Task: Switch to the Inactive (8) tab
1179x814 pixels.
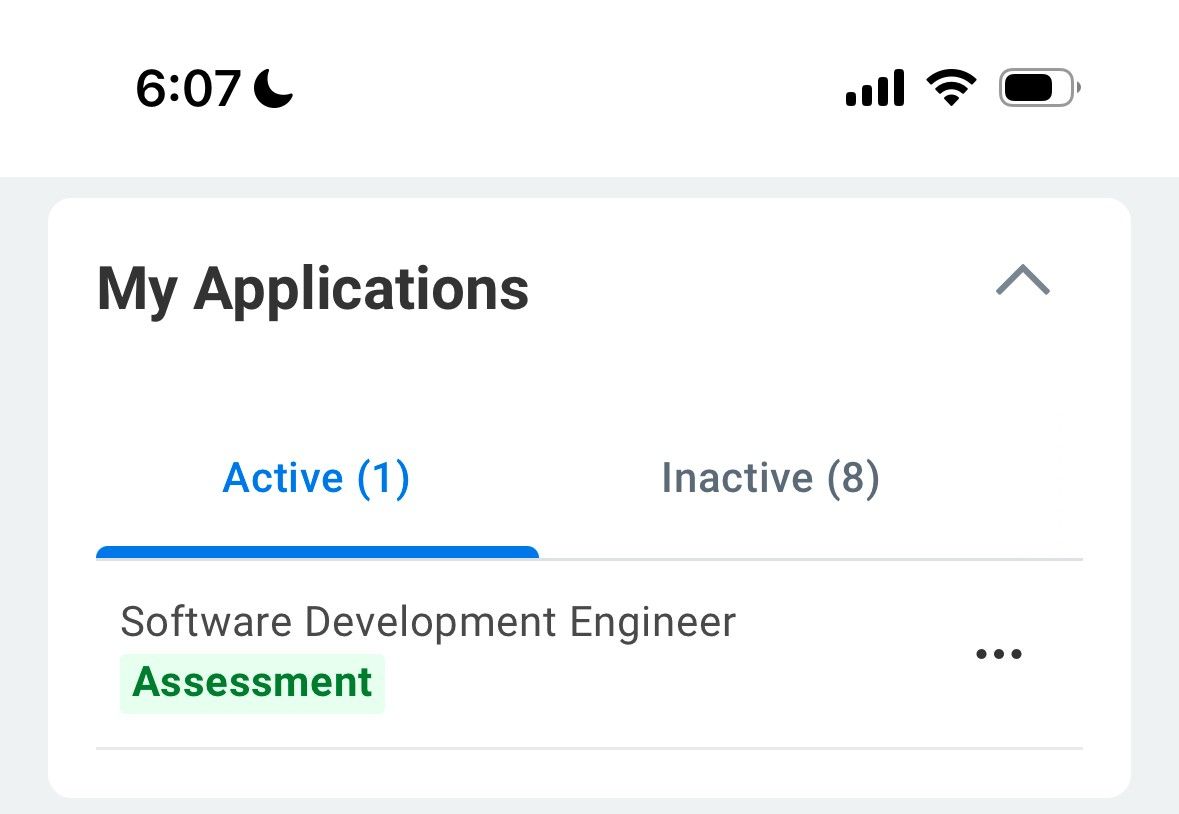Action: (770, 478)
